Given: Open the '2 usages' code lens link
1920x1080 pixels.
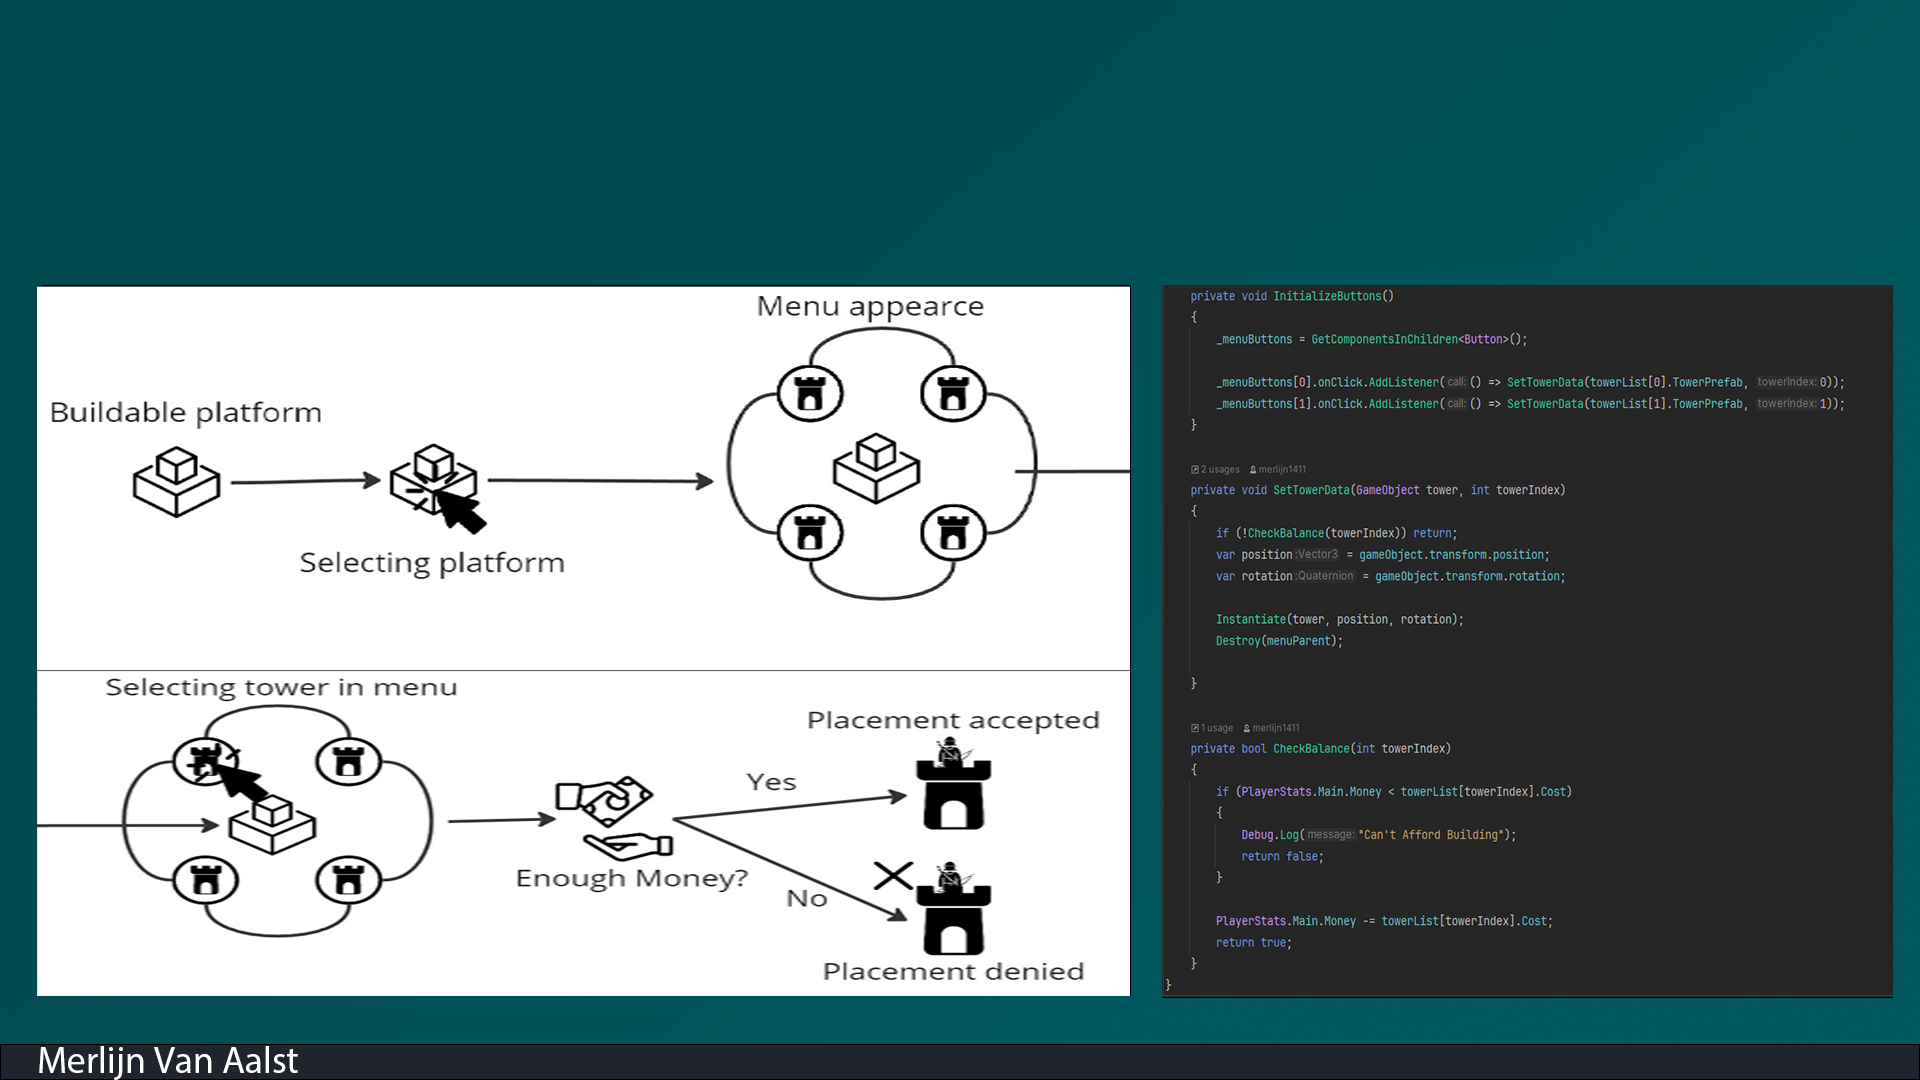Looking at the screenshot, I should point(1219,469).
